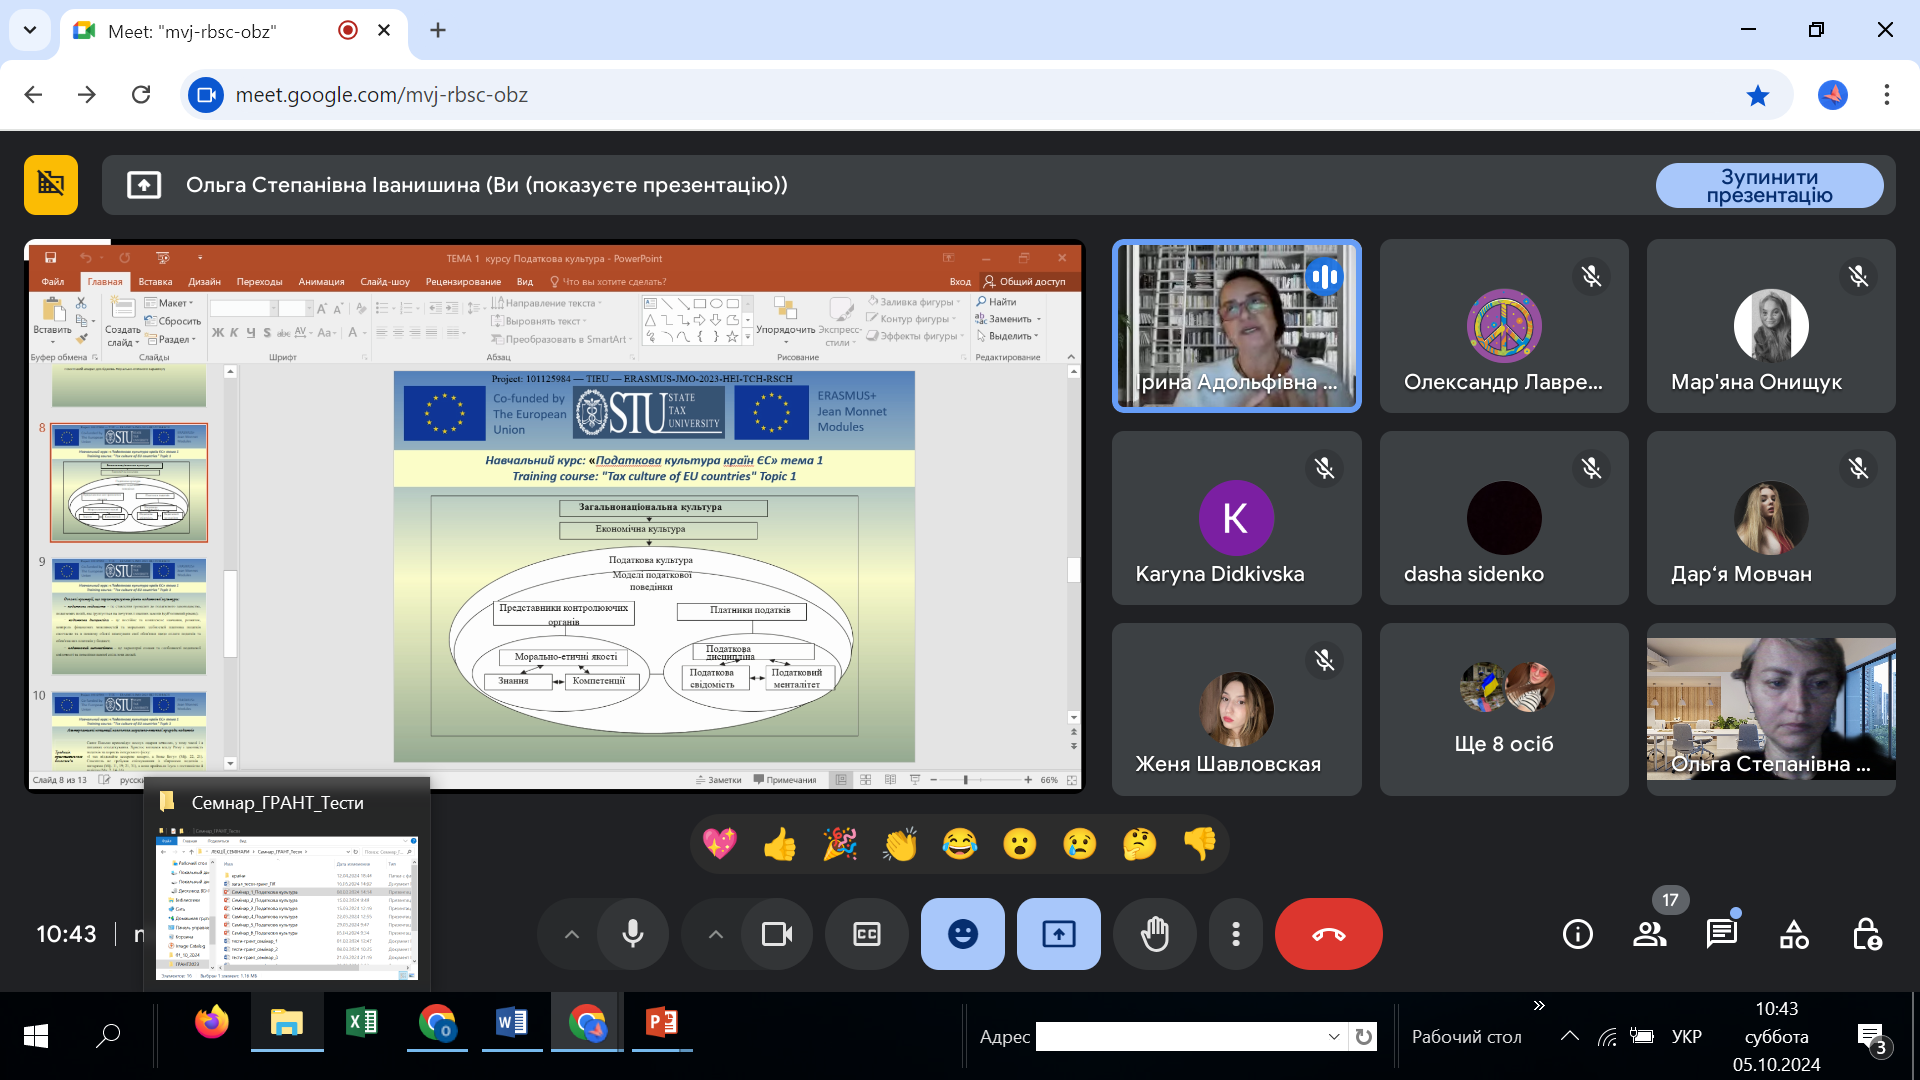Image resolution: width=1920 pixels, height=1080 pixels.
Task: Expand audio settings arrow next to microphone
Action: tap(572, 934)
